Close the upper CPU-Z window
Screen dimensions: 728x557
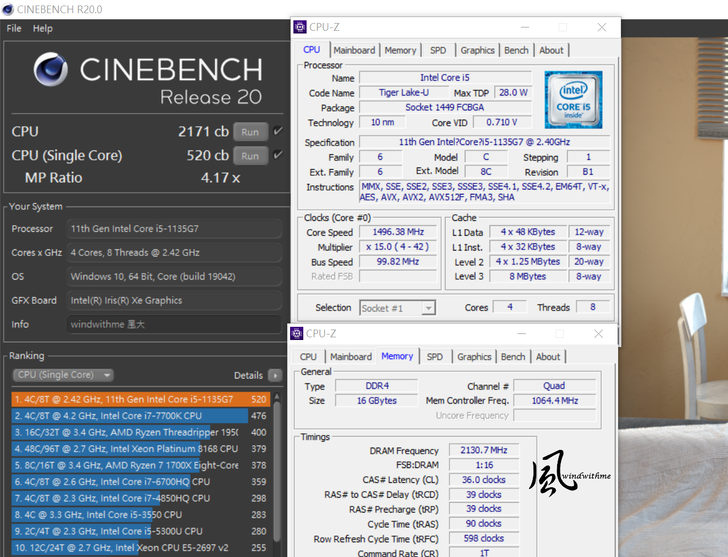pos(601,27)
